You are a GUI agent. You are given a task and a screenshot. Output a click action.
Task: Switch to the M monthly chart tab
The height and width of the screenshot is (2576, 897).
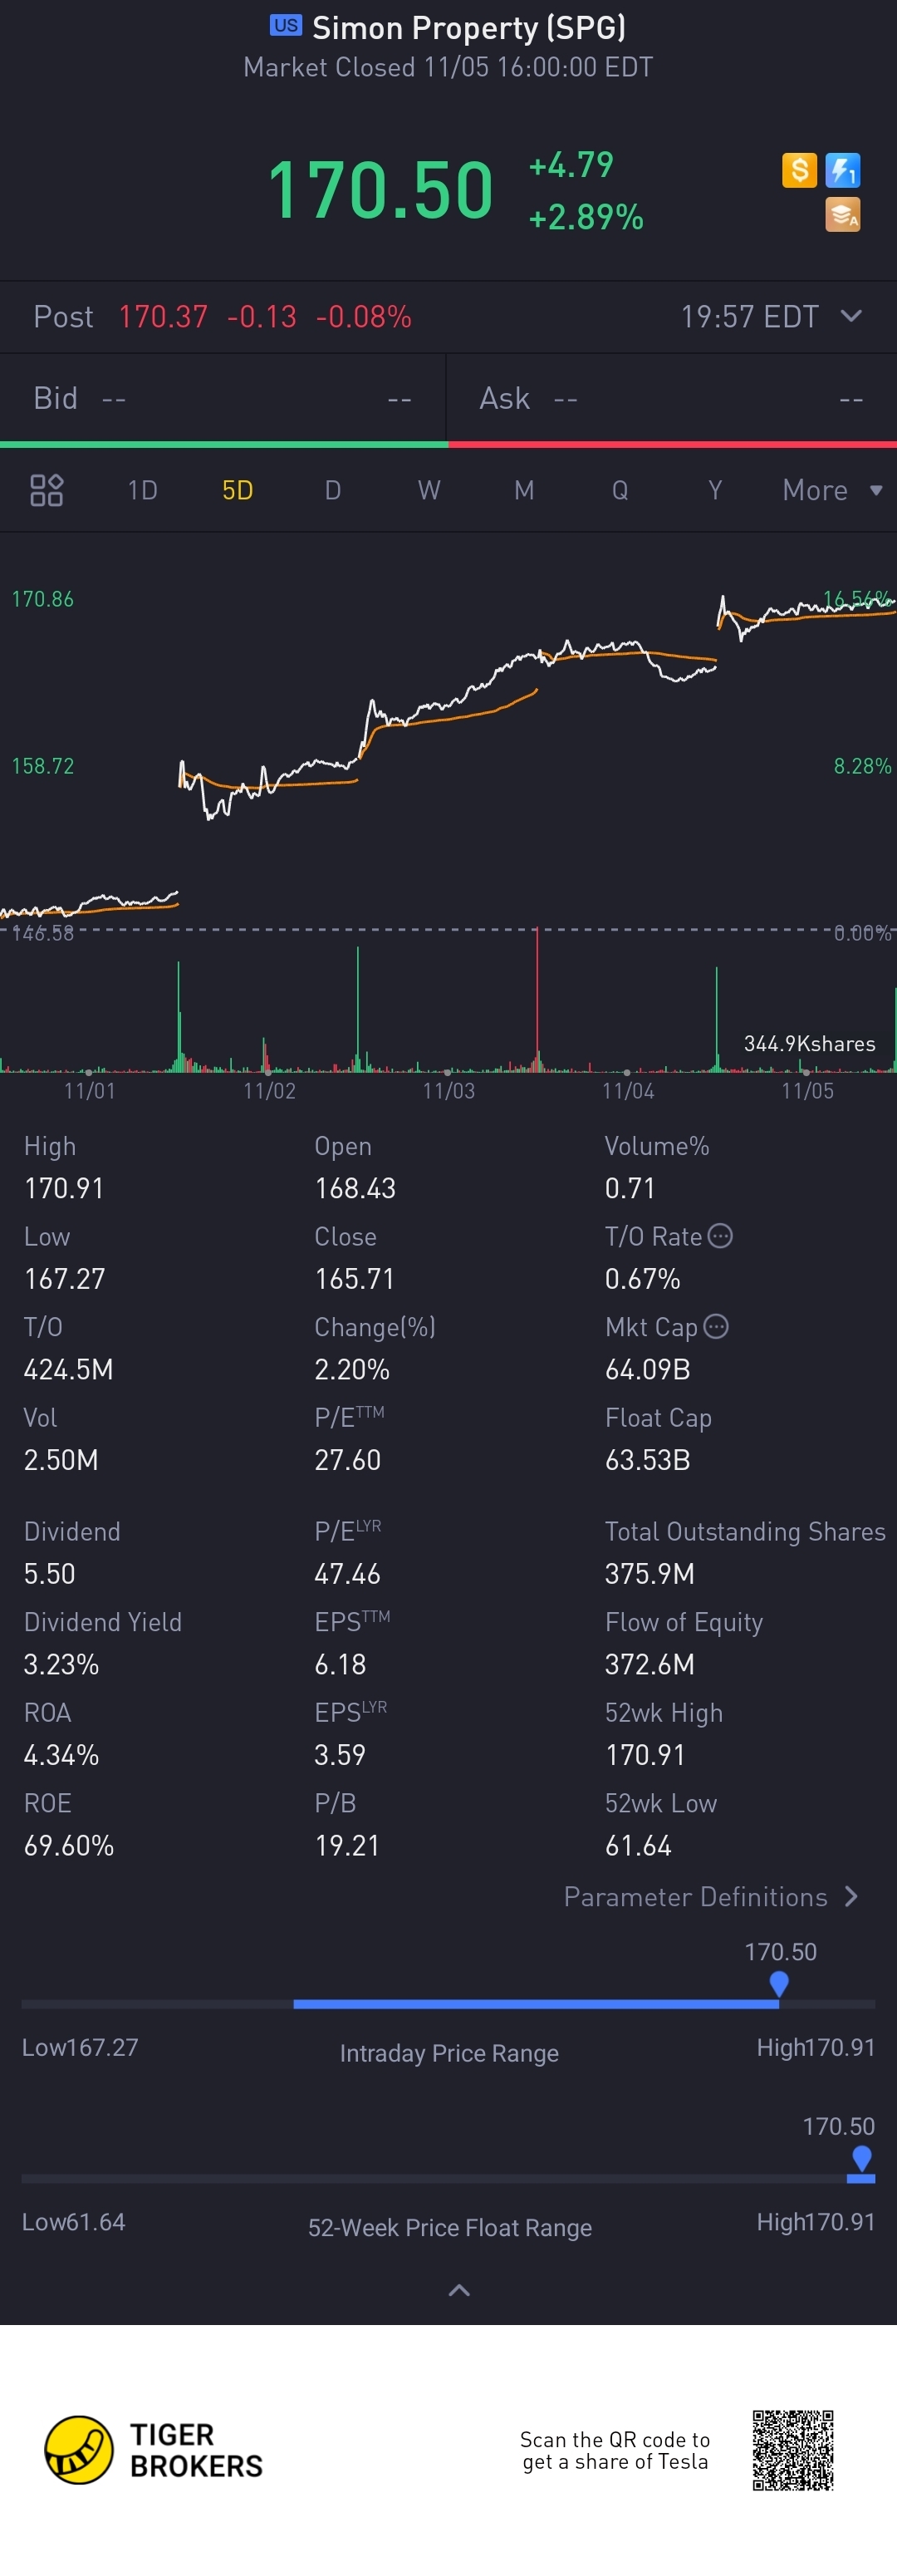[x=524, y=490]
